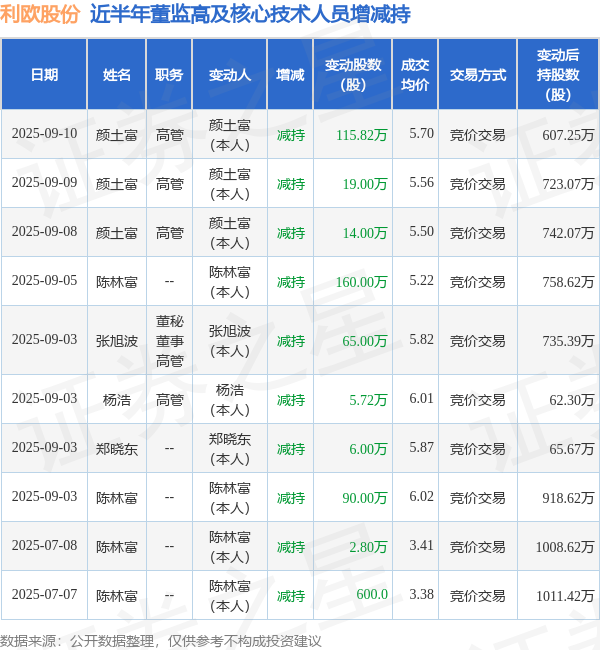Select the 成交均价 column header
This screenshot has height=650, width=600.
coord(415,75)
